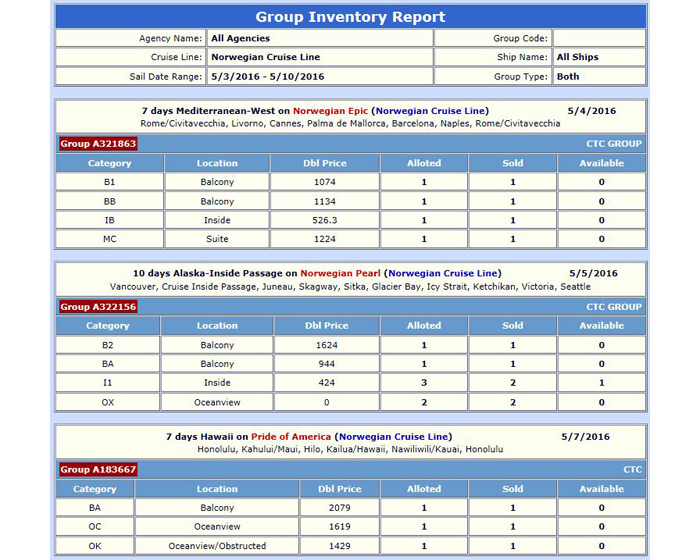Click the Alaska itinerary starting with Vancouver

[350, 287]
